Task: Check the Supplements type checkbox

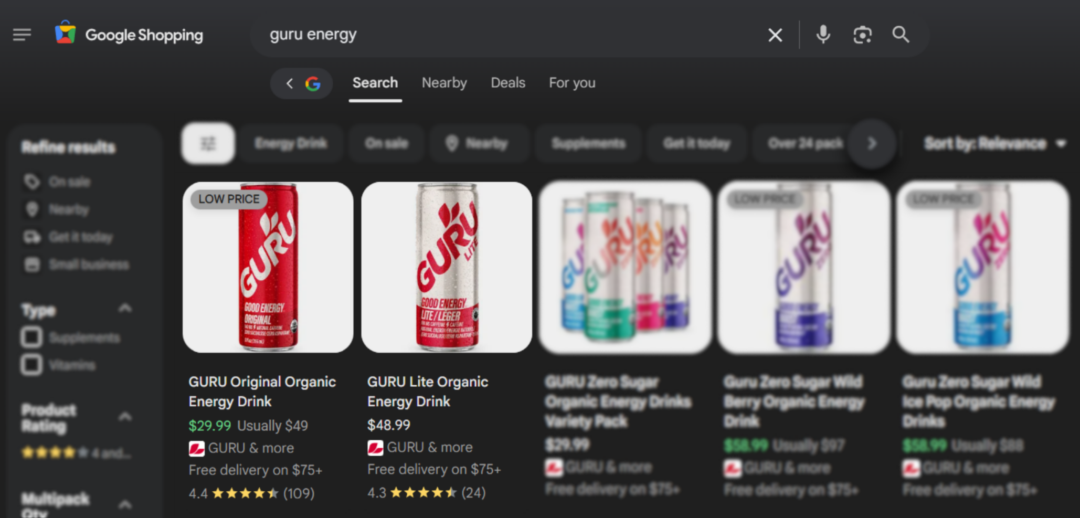Action: pyautogui.click(x=31, y=338)
